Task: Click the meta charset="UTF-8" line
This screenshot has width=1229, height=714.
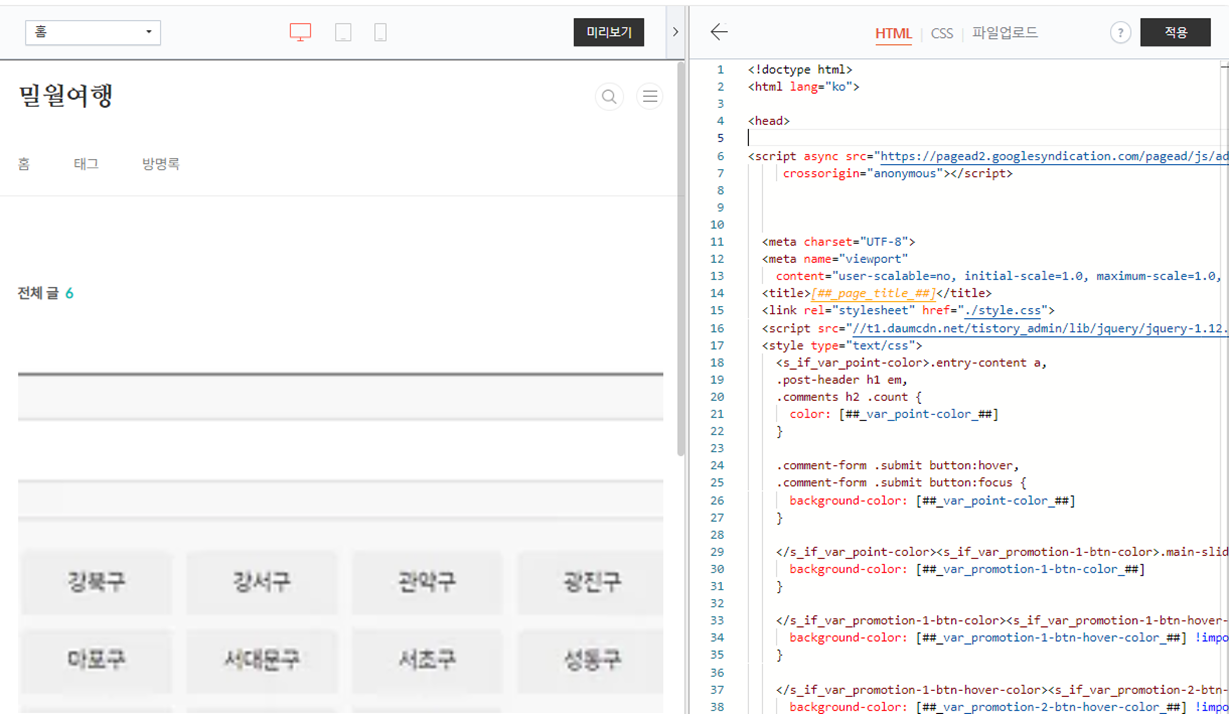Action: pos(839,242)
